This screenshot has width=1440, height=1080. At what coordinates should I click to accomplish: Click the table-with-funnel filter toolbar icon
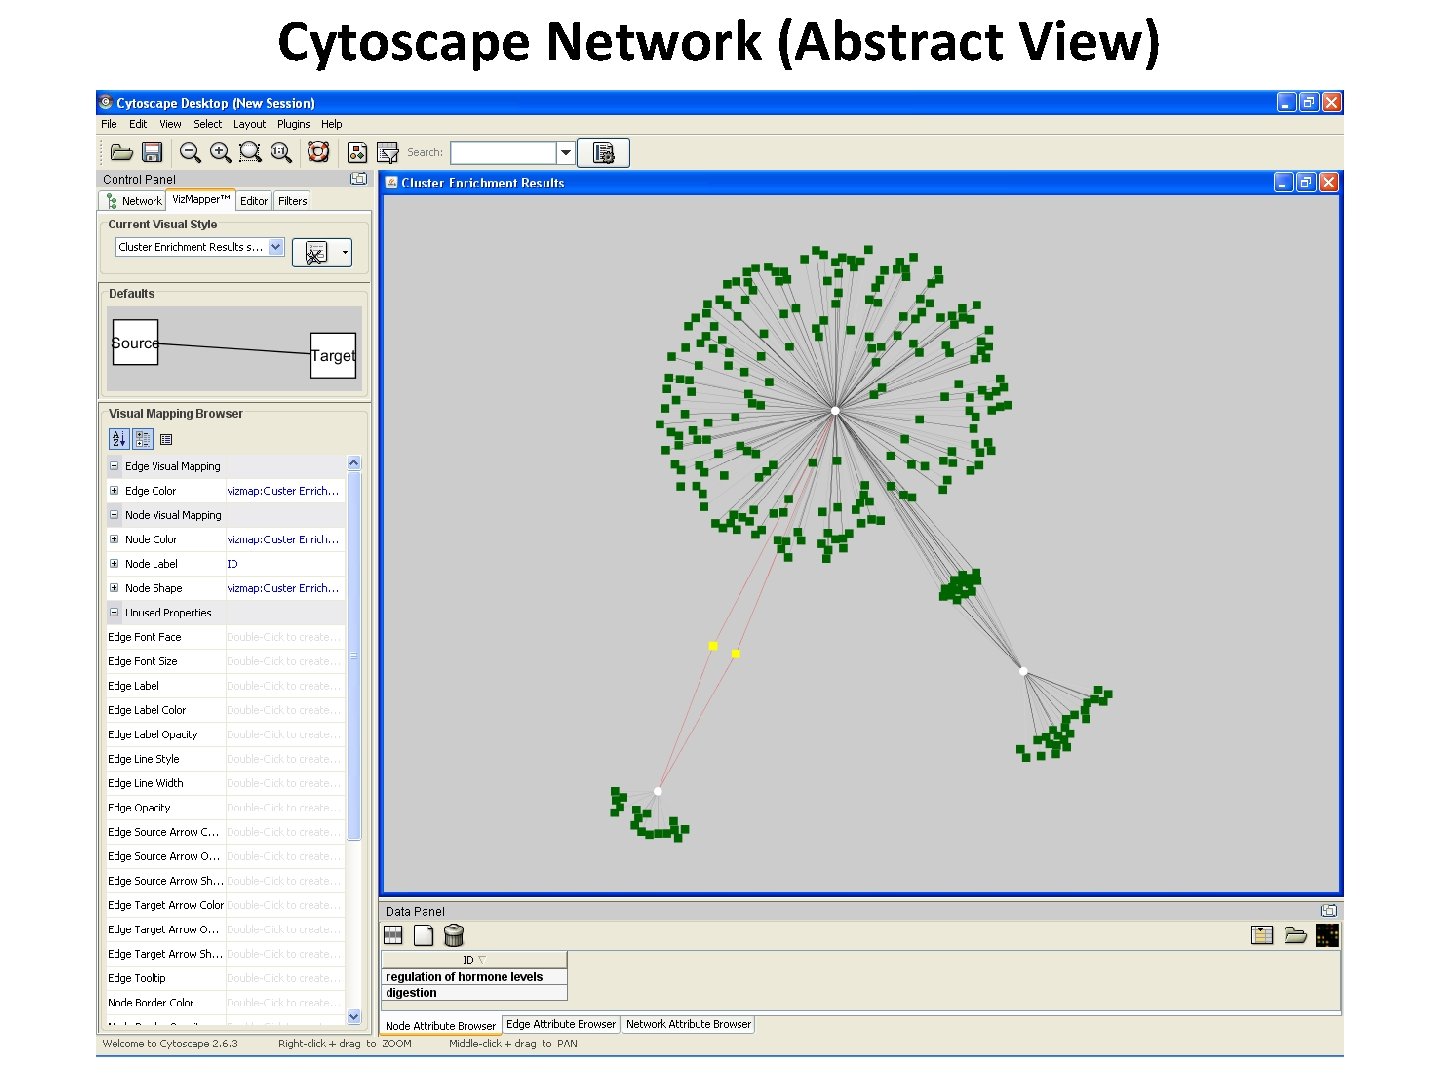(388, 152)
